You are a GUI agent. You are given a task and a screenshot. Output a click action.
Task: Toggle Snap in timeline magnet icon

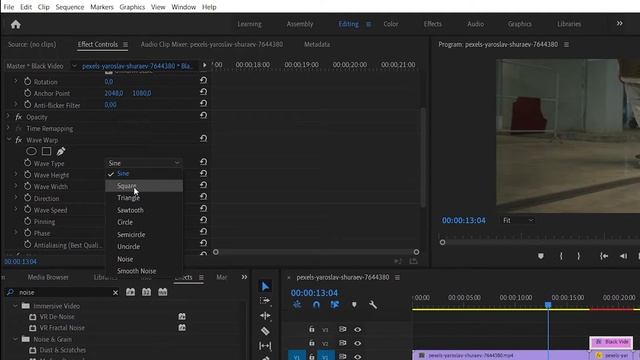point(316,304)
